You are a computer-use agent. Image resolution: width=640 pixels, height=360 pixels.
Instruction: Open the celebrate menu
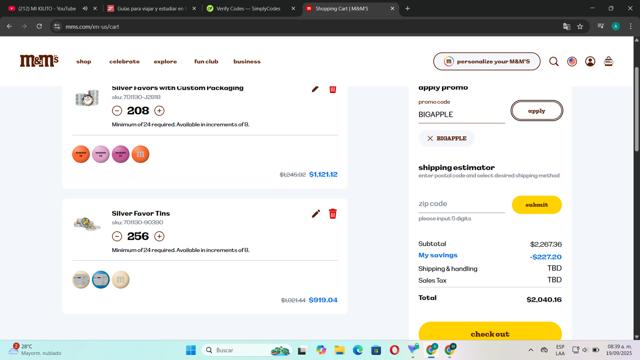tap(124, 61)
